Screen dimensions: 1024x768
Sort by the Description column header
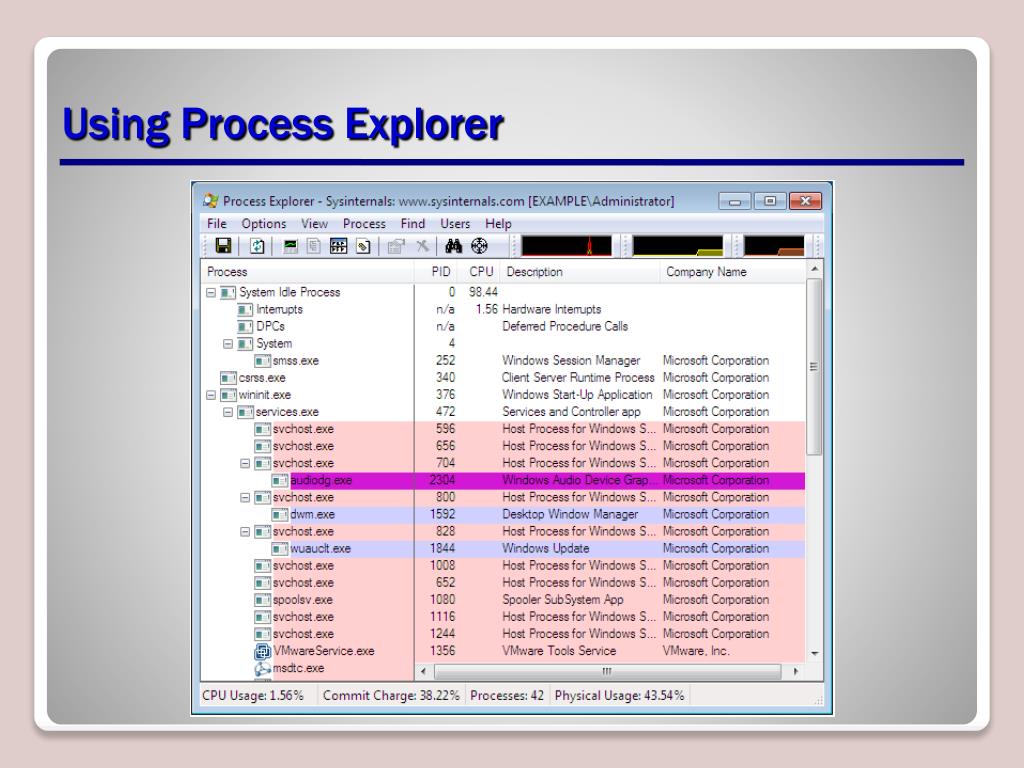(x=580, y=272)
